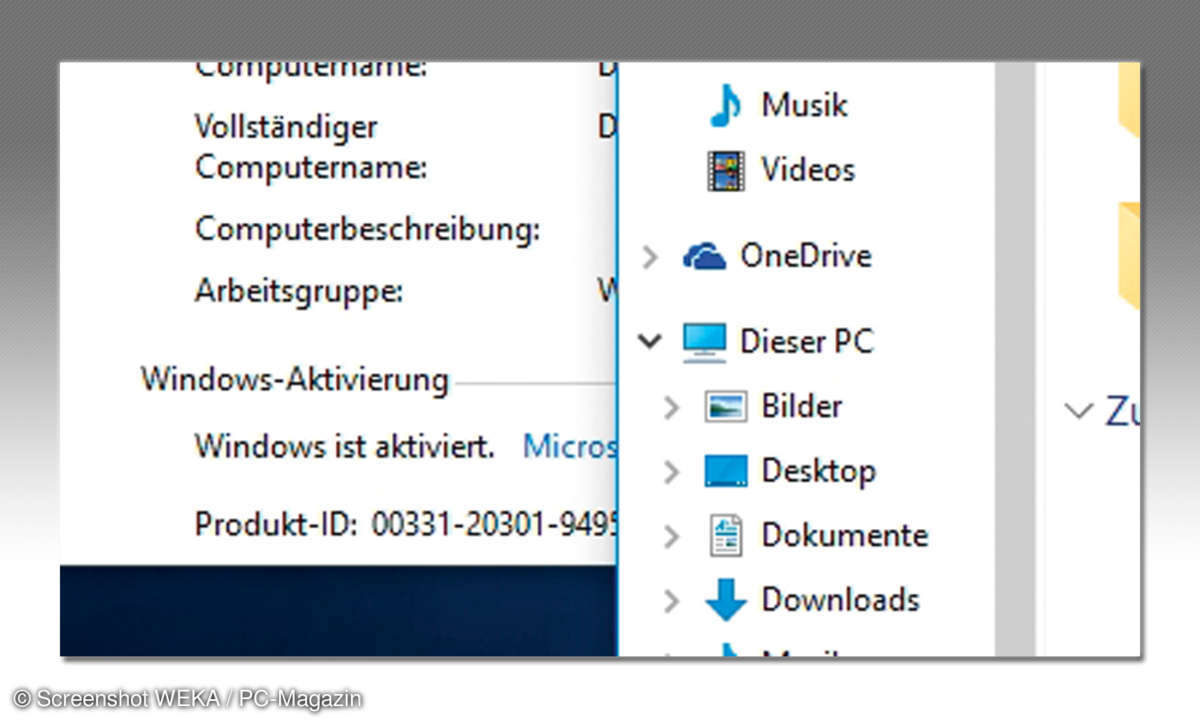Screen dimensions: 1200x720
Task: Click the Vollständiger Computername label
Action: pos(311,147)
